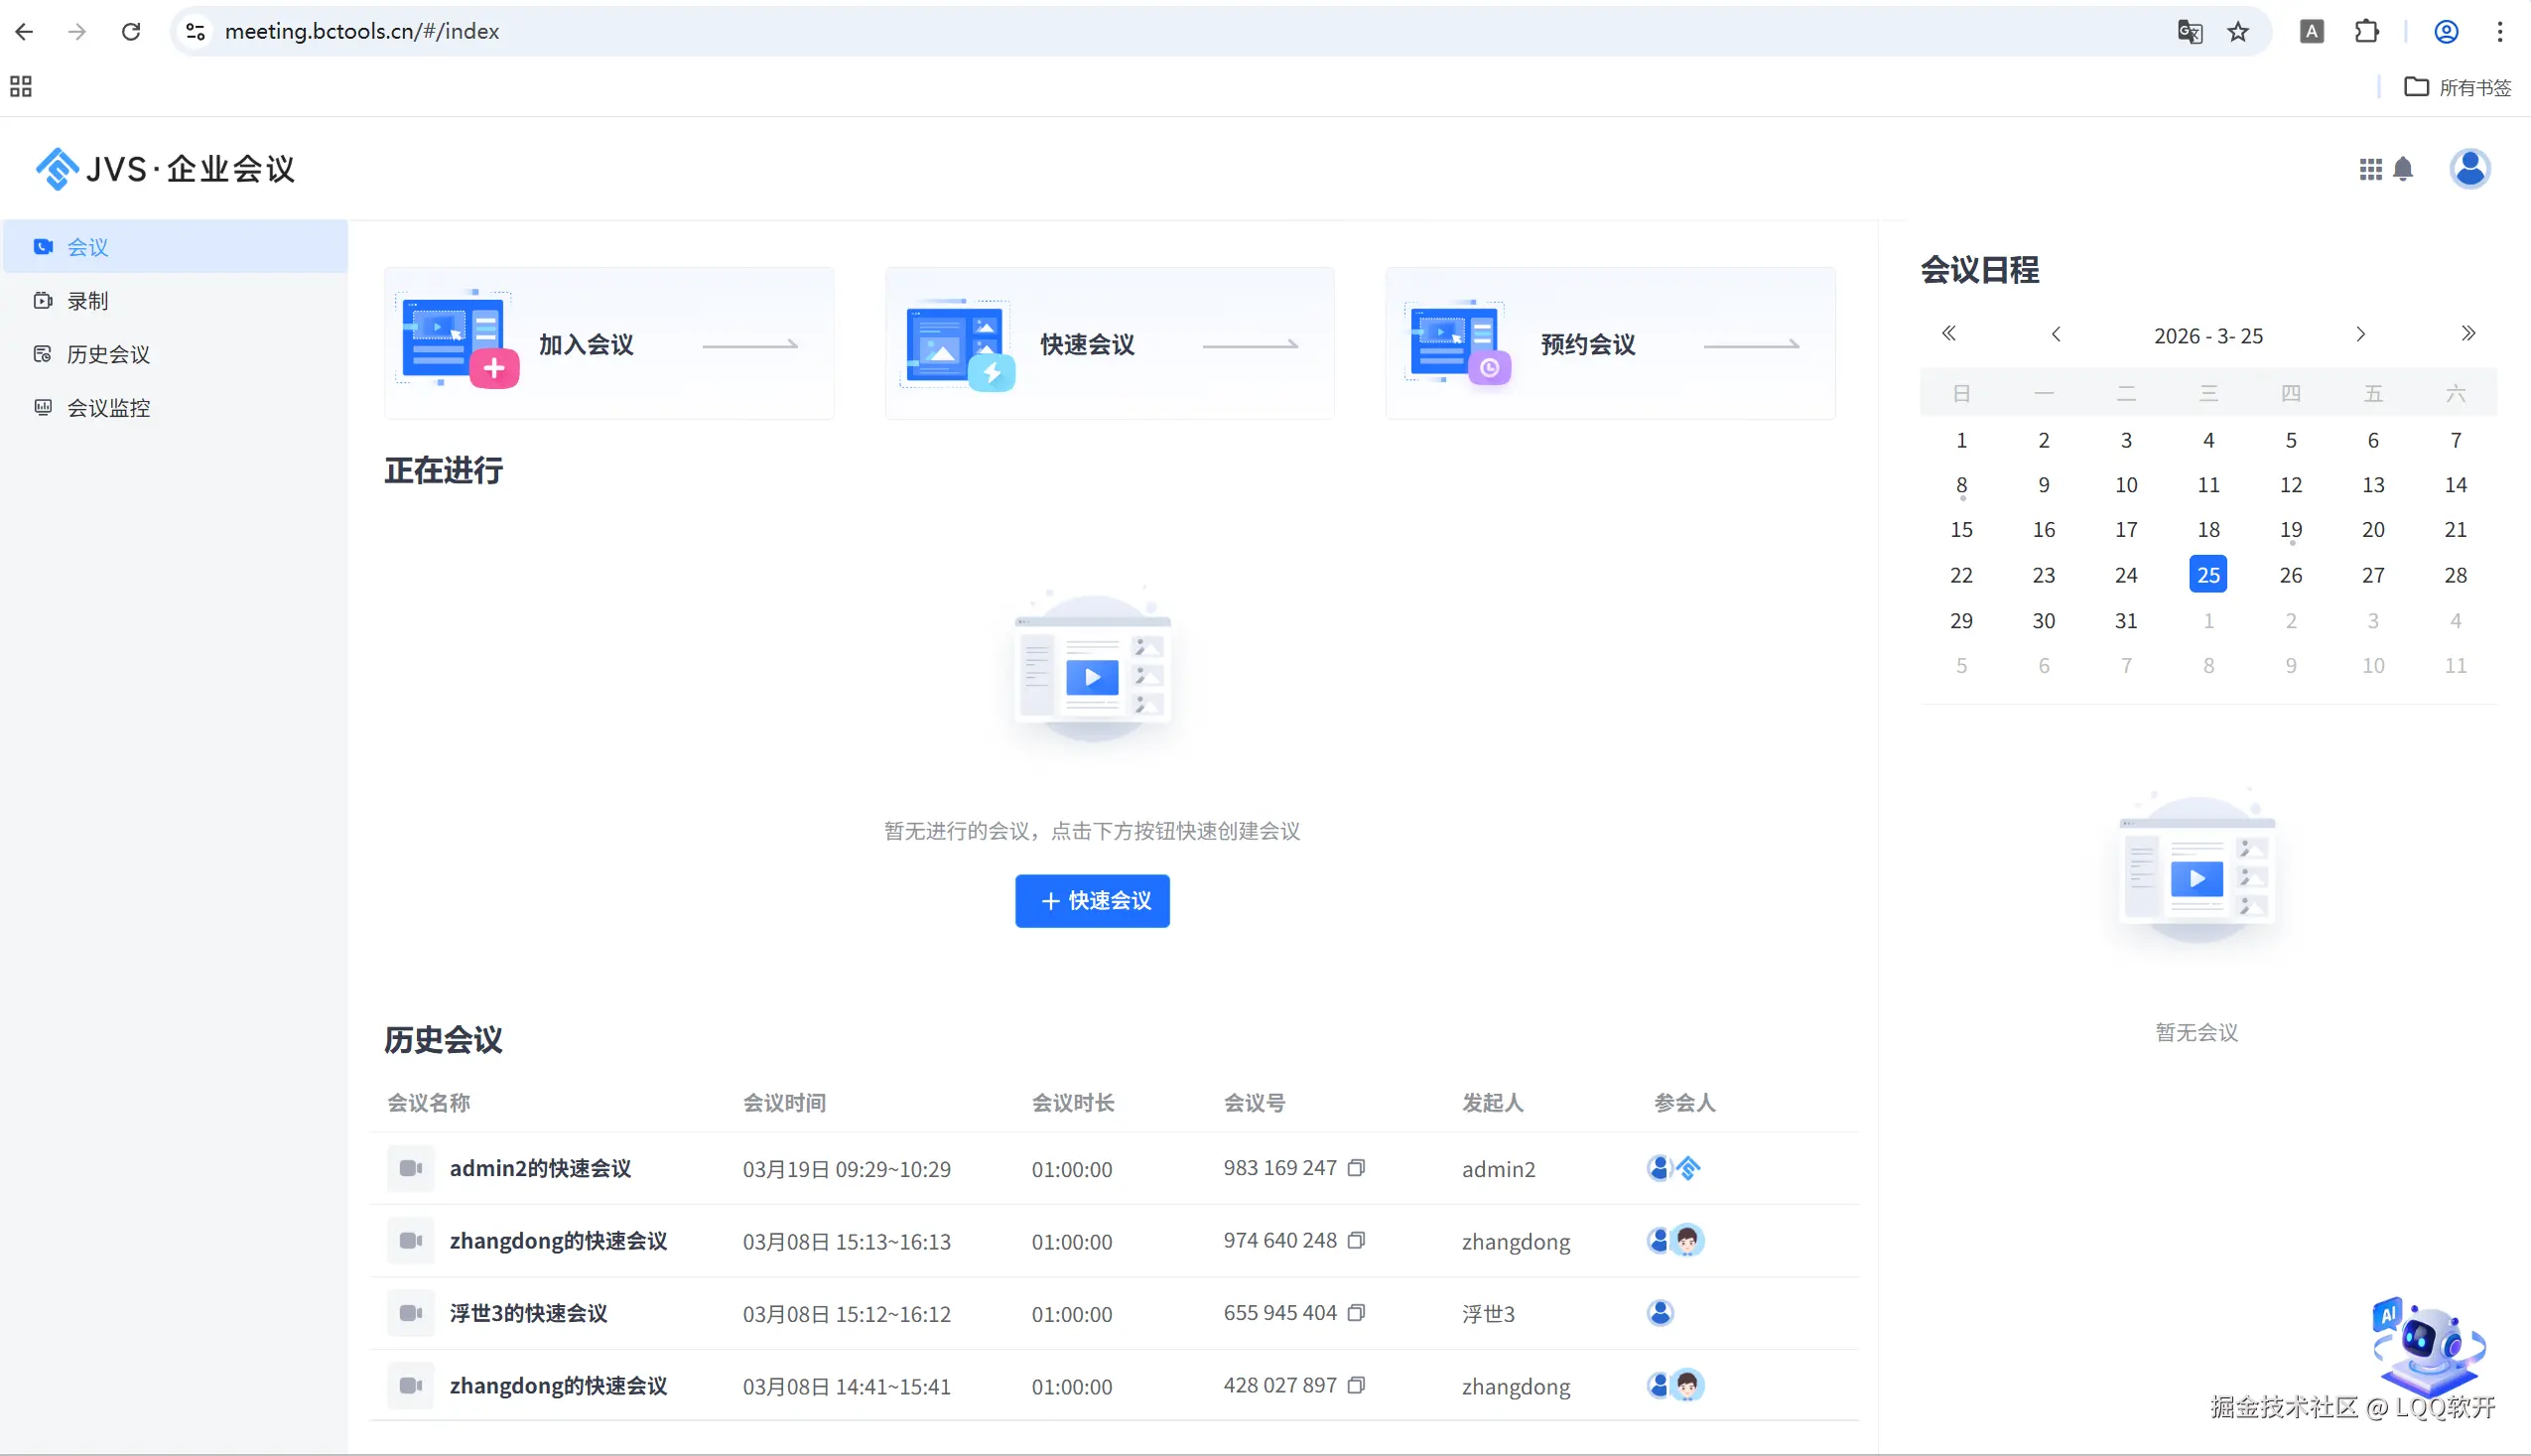Viewport: 2531px width, 1456px height.
Task: Click the blue 快速会议 button
Action: 1092,901
